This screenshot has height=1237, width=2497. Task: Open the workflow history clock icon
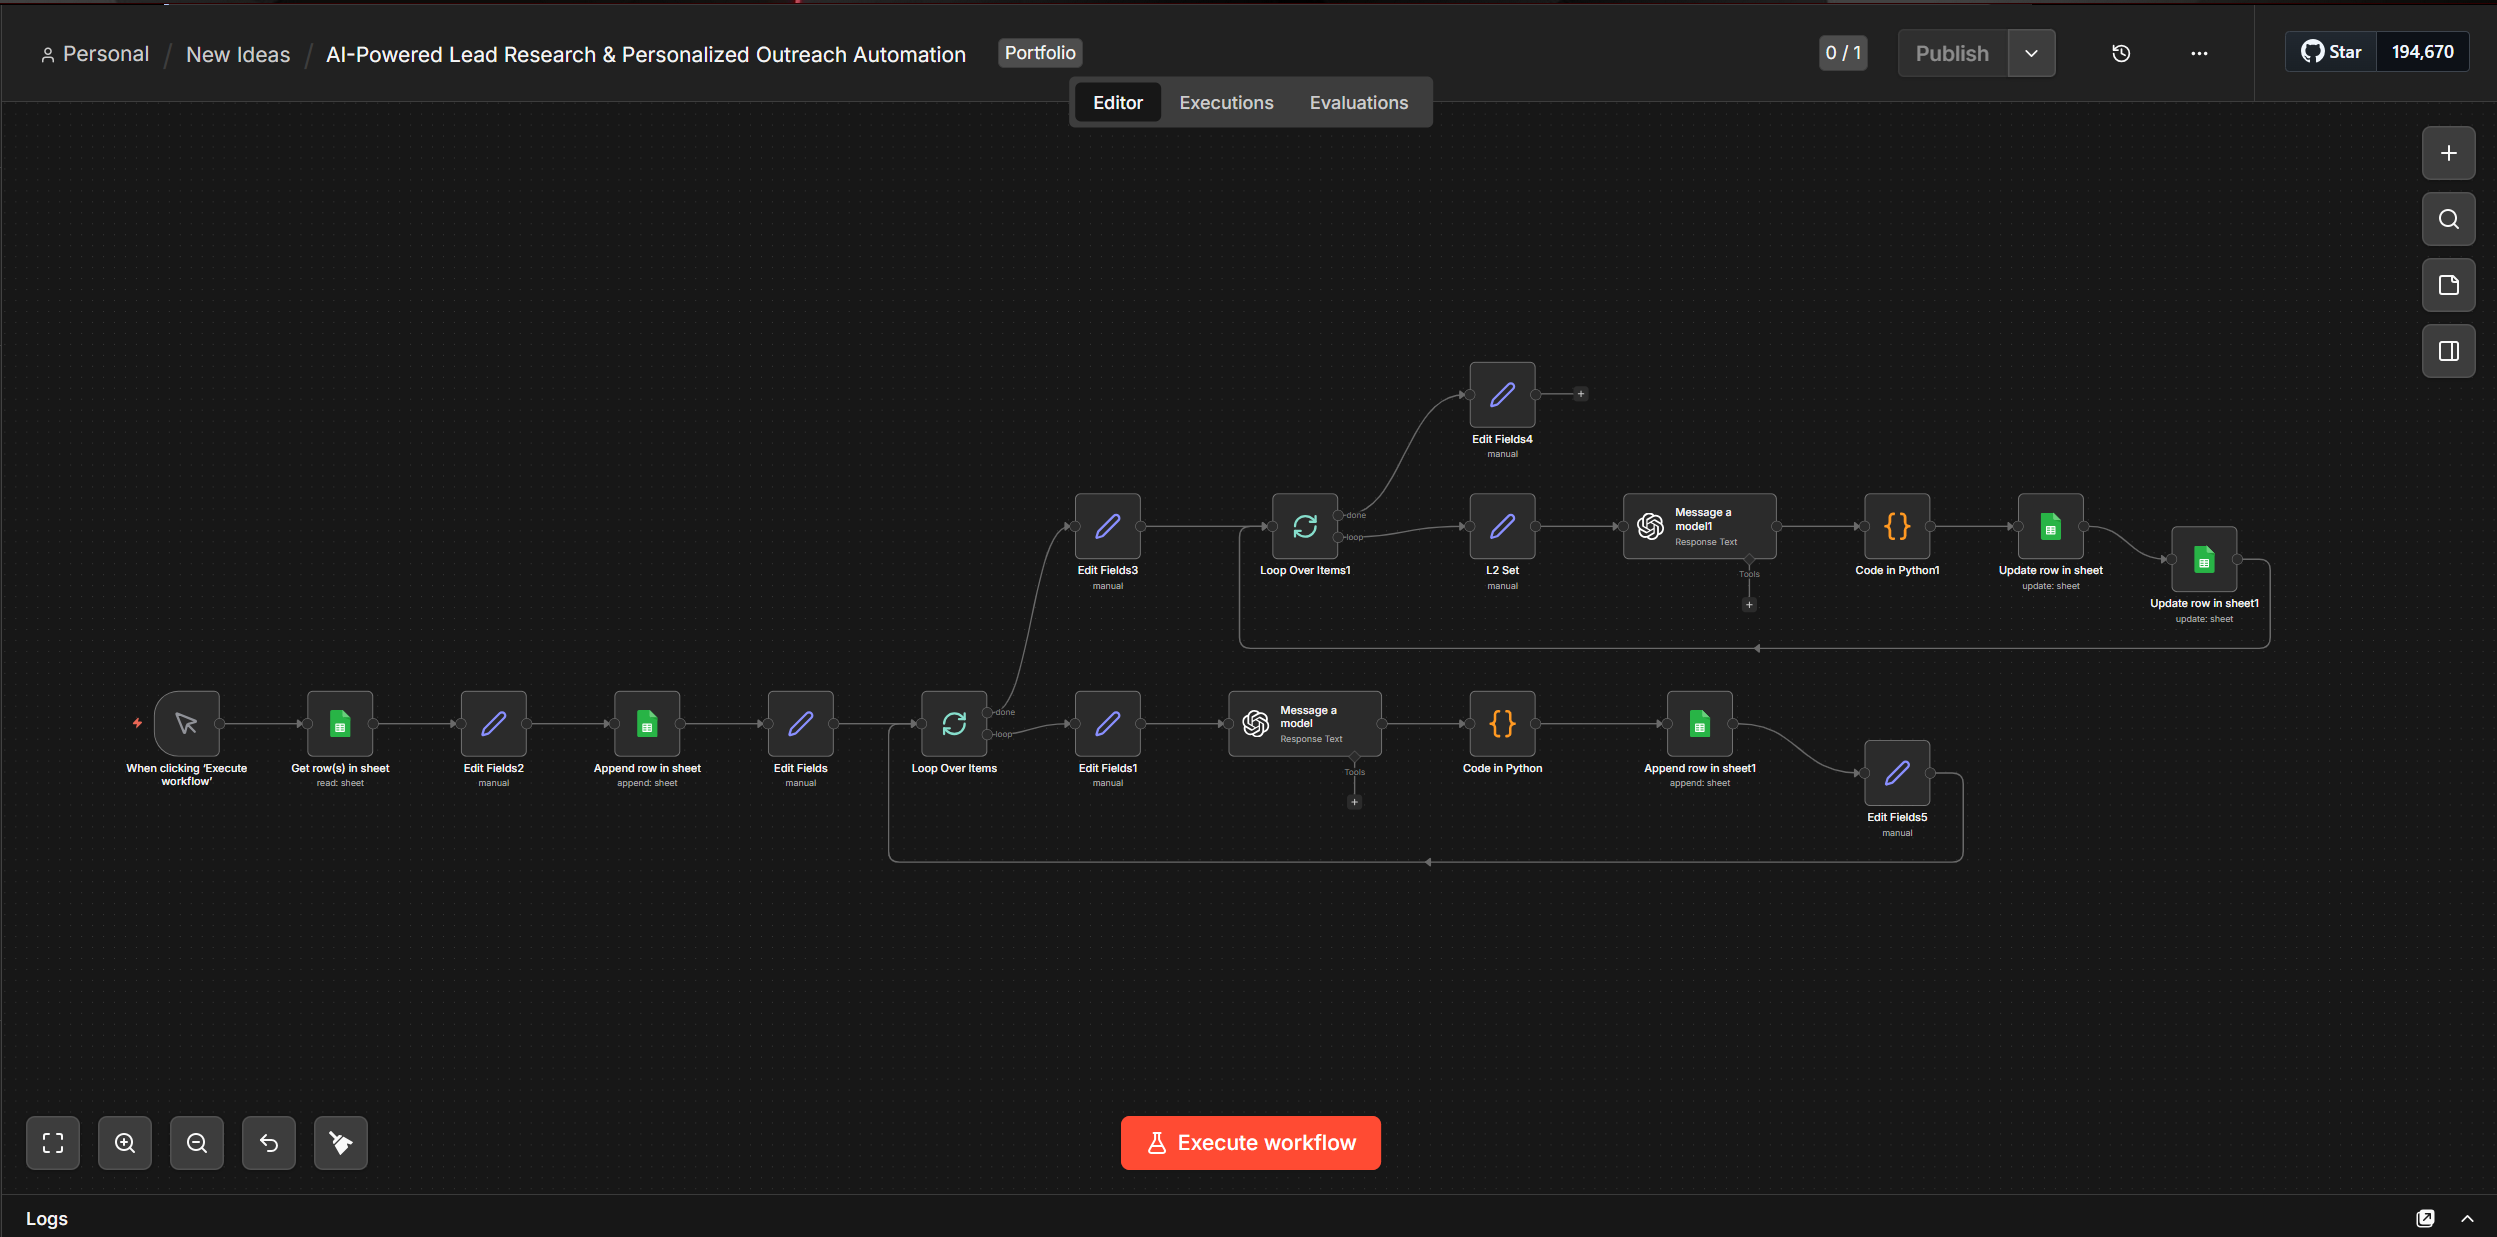tap(2121, 53)
